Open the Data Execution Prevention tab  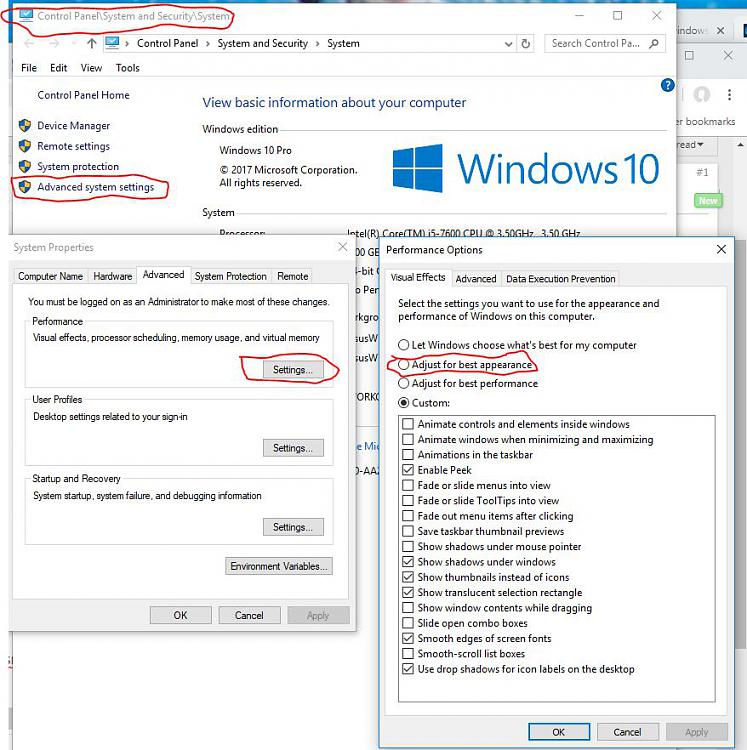tap(560, 278)
